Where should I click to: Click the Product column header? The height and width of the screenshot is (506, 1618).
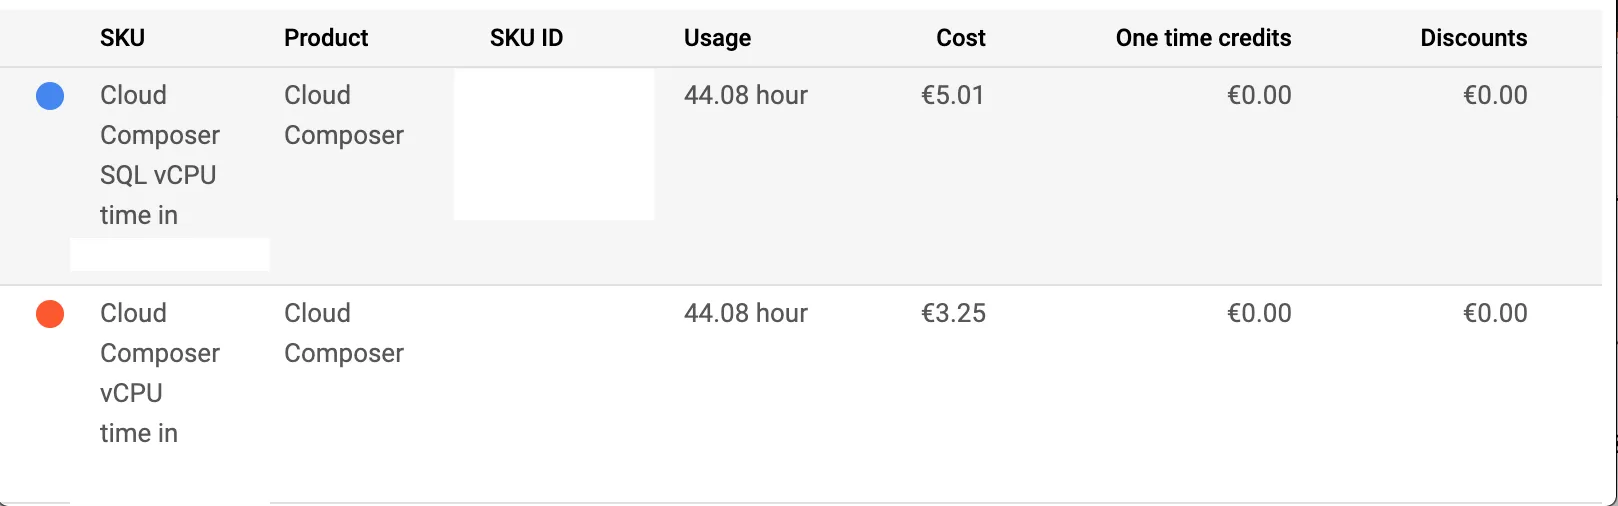[326, 38]
